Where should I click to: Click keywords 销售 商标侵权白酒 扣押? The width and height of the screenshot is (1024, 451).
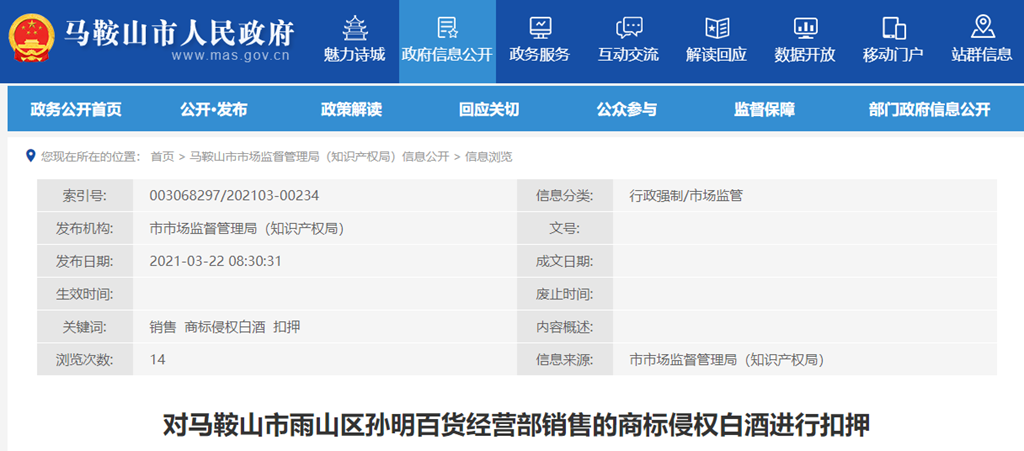(225, 327)
